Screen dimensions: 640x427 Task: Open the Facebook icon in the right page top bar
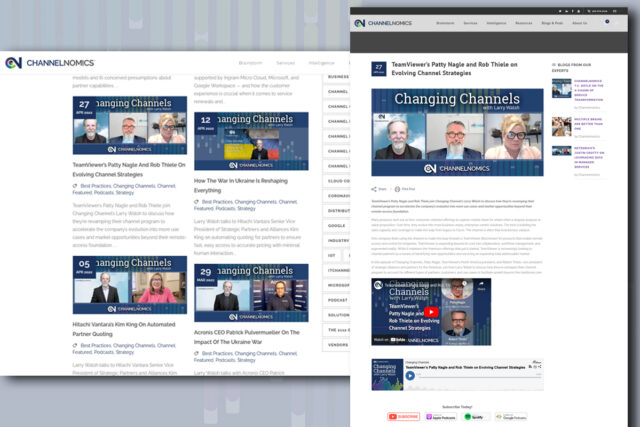(x=573, y=11)
